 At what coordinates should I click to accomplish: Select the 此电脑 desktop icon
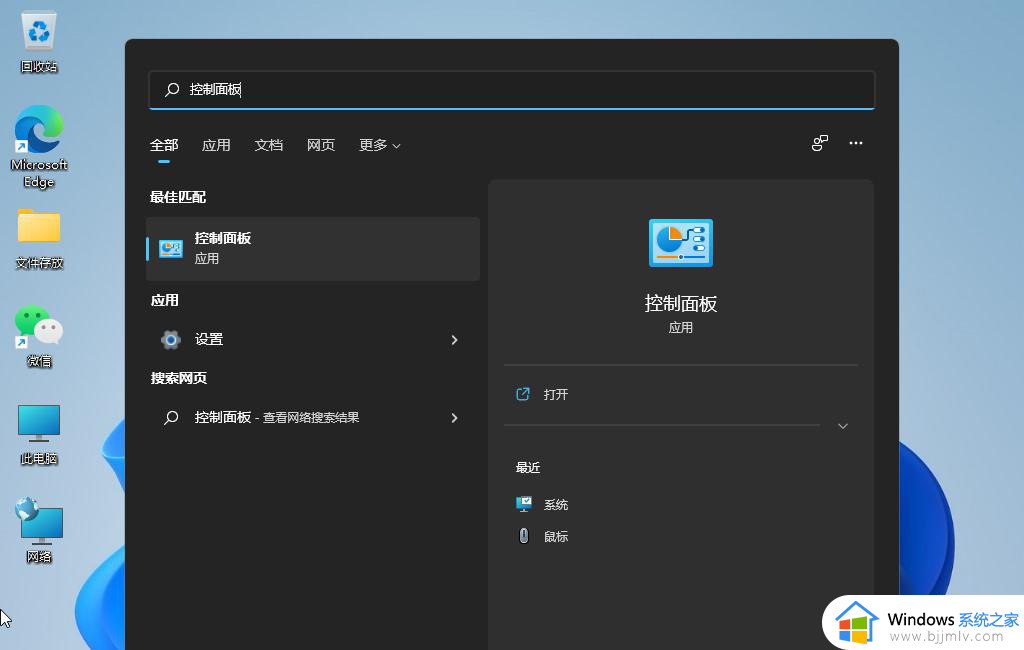coord(39,434)
